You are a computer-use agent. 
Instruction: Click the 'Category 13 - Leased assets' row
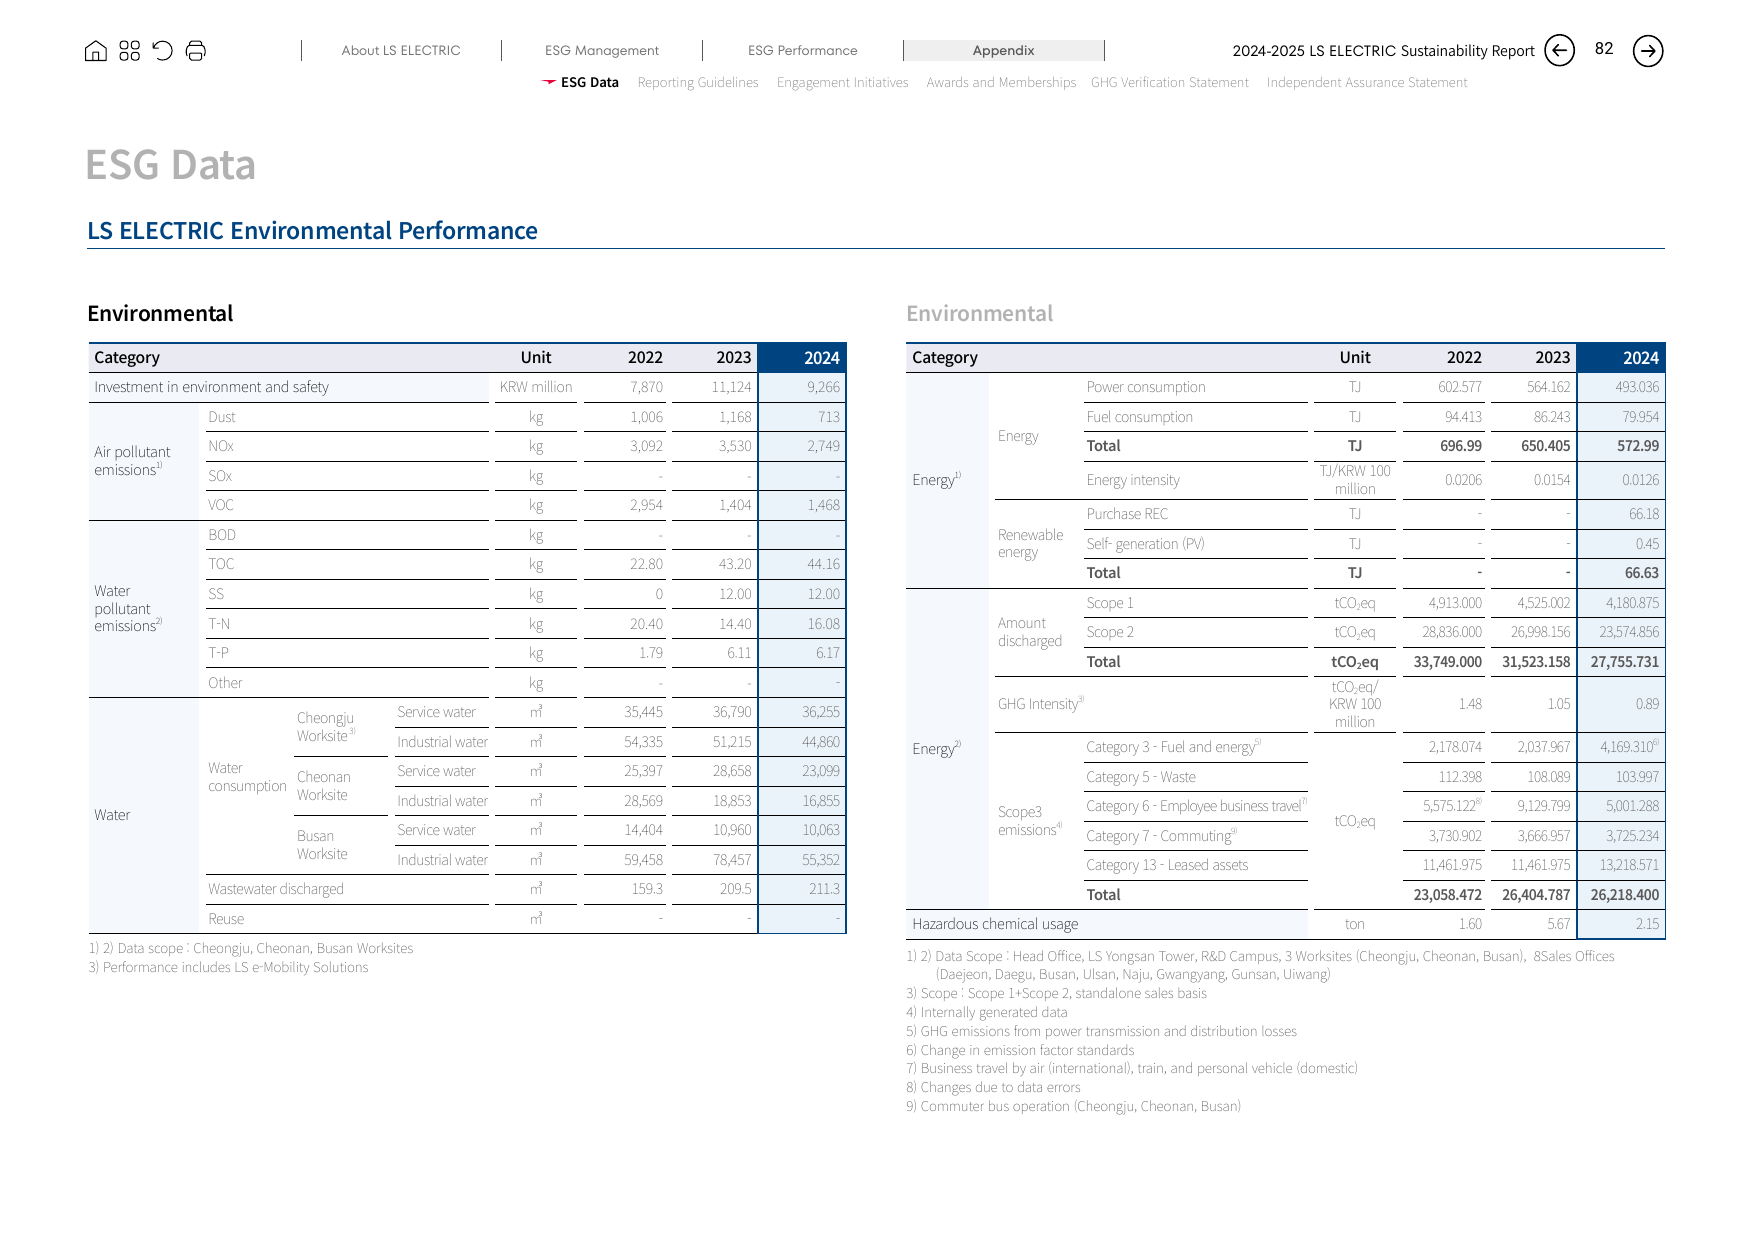1167,865
